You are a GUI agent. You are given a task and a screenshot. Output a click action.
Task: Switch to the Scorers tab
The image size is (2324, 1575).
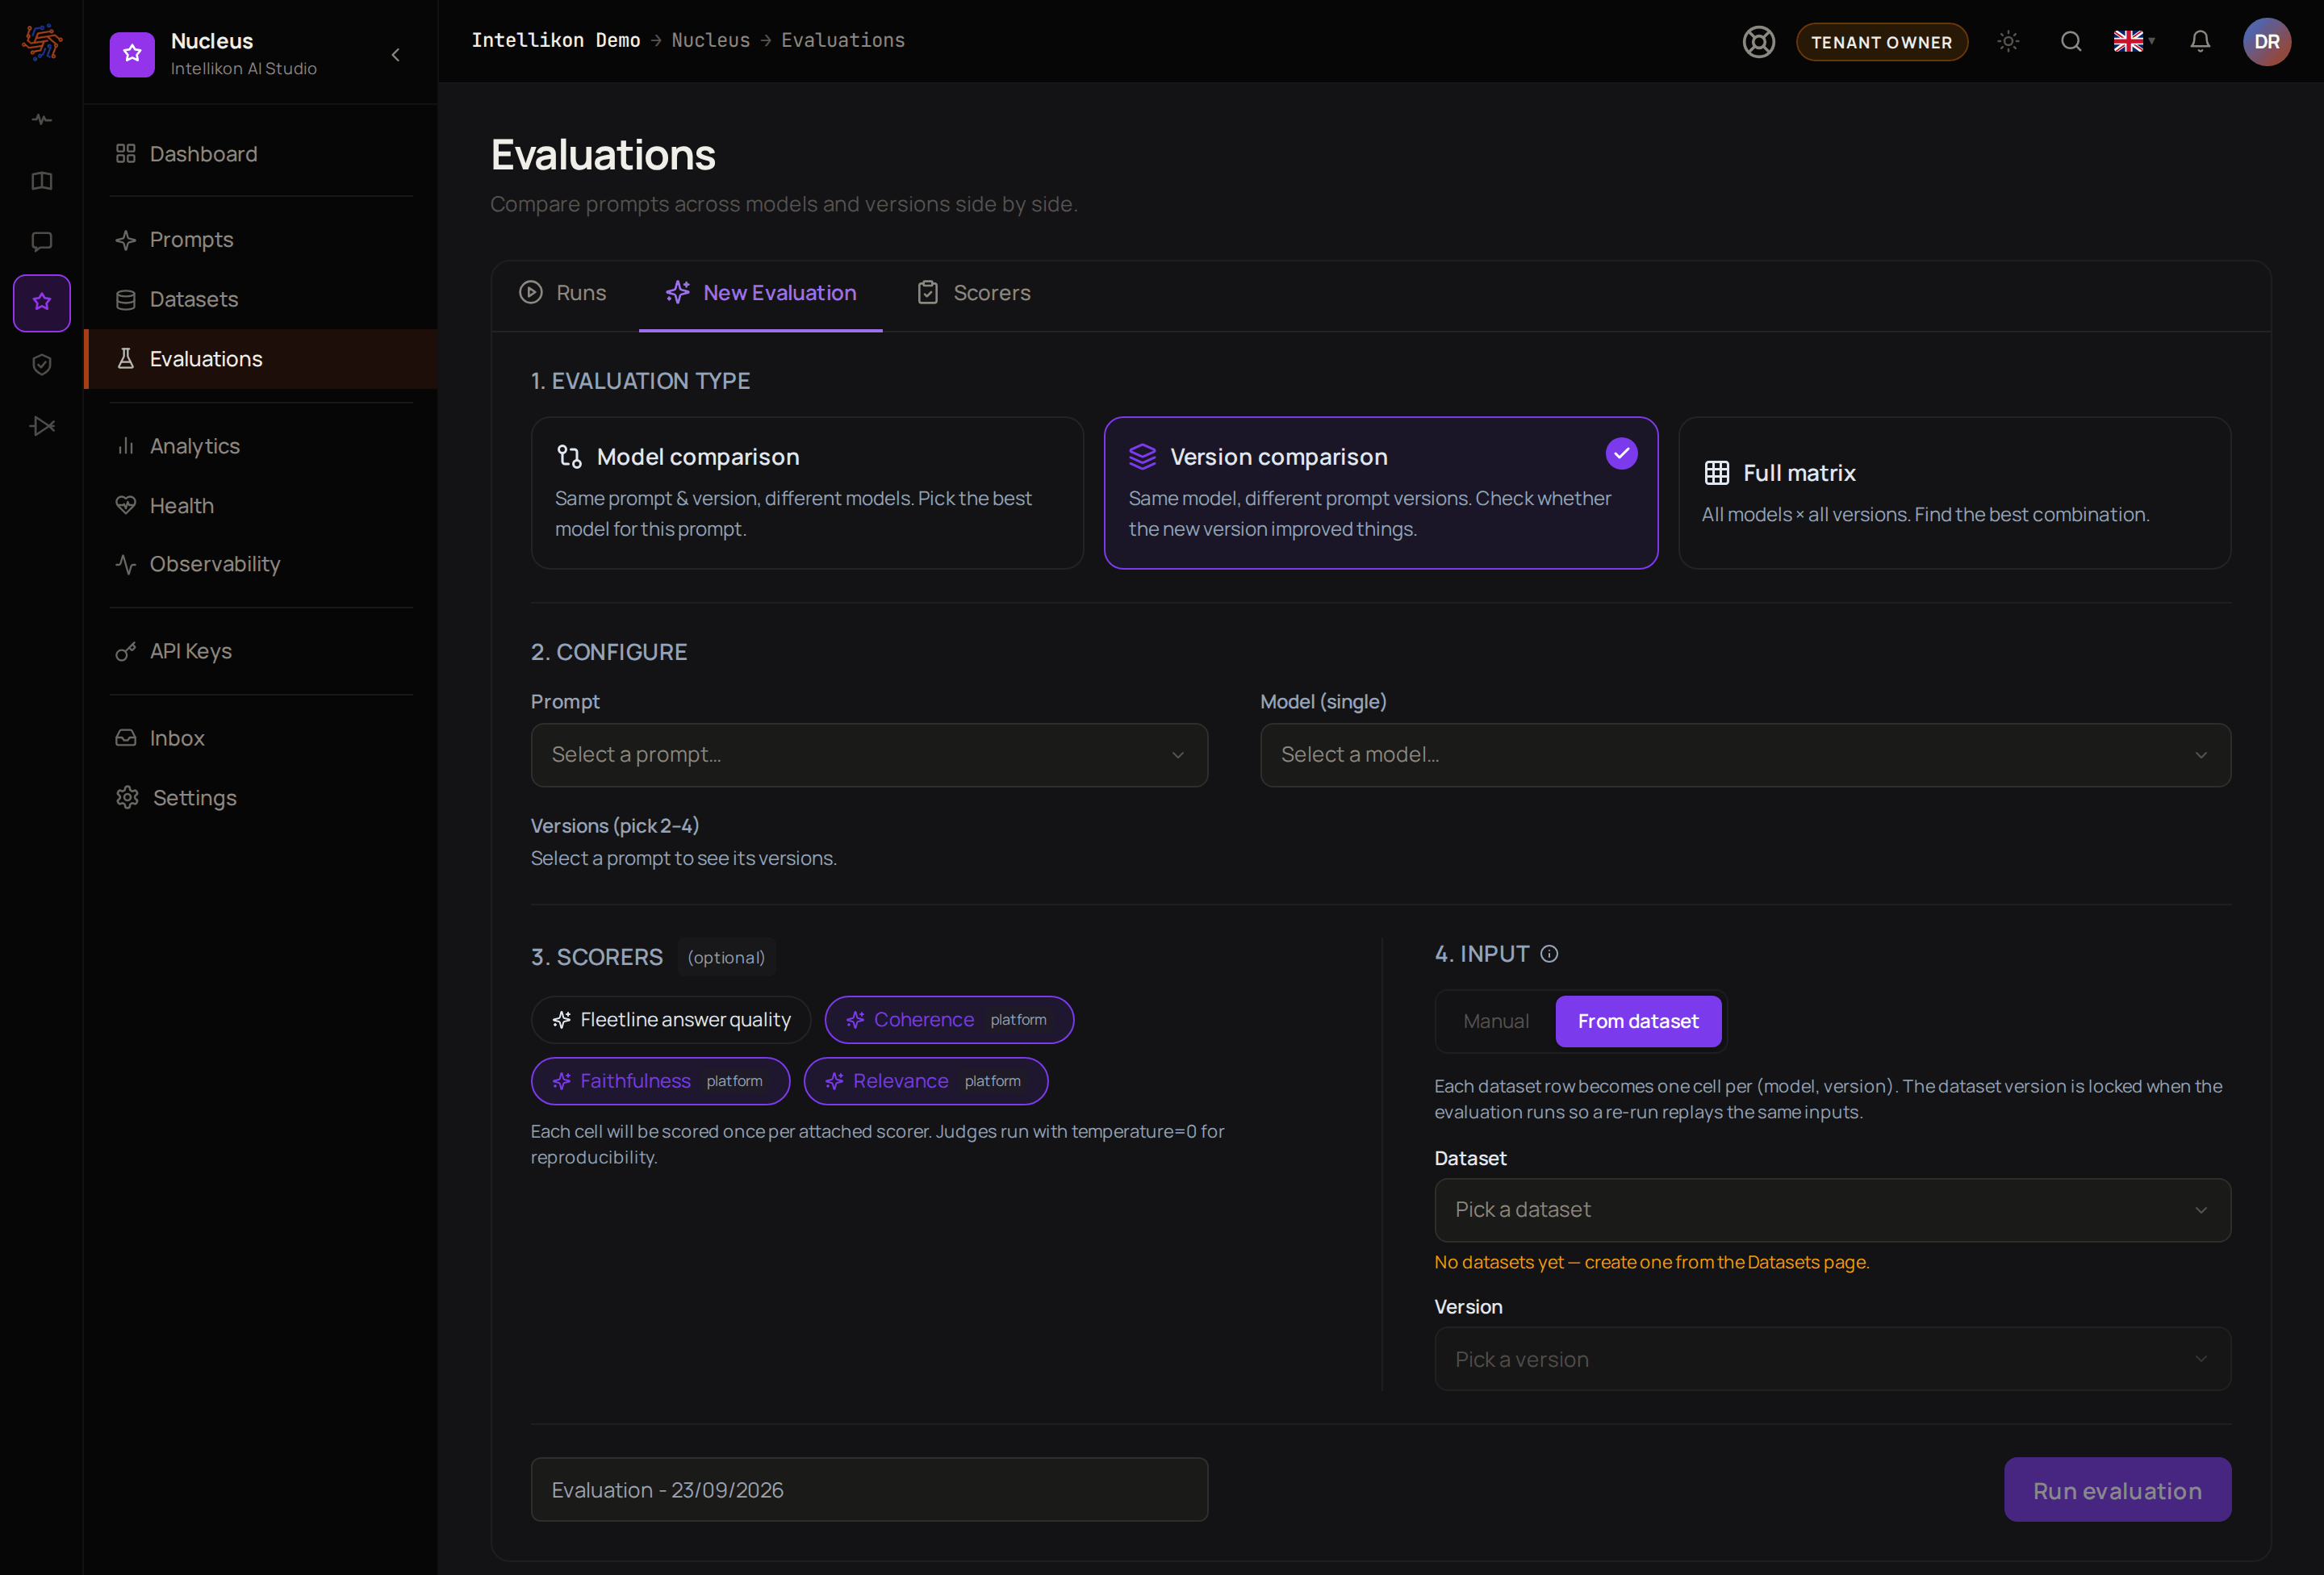(x=974, y=293)
